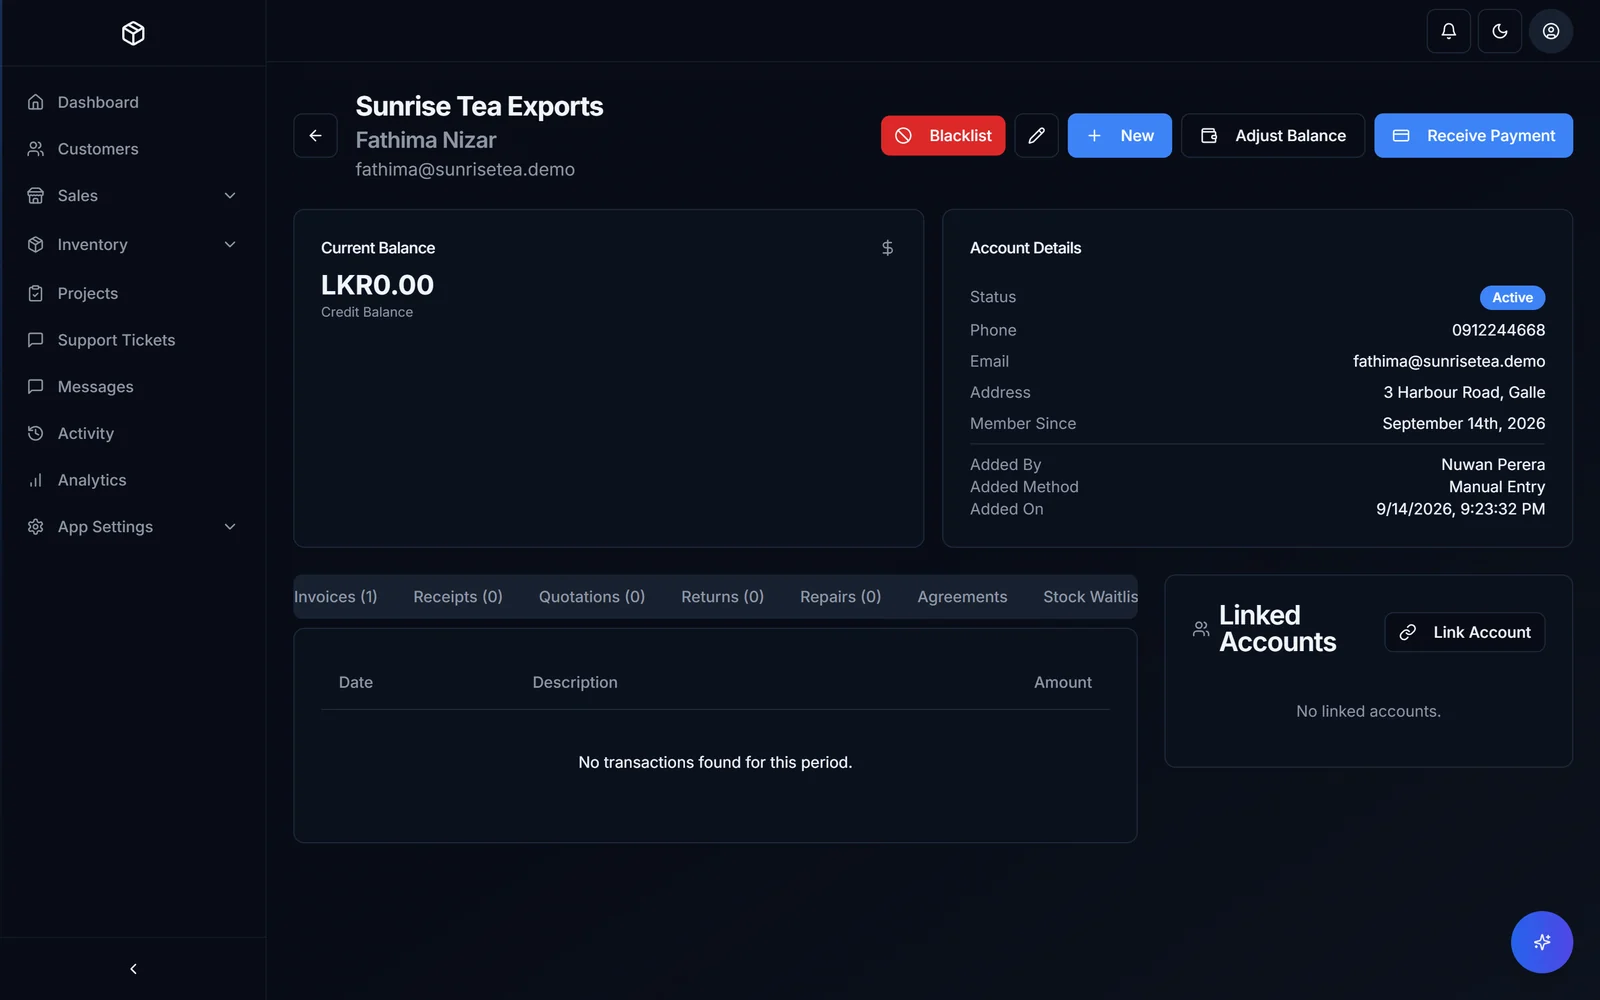Switch to Receipts (0) tab
This screenshot has width=1600, height=1000.
click(x=457, y=597)
